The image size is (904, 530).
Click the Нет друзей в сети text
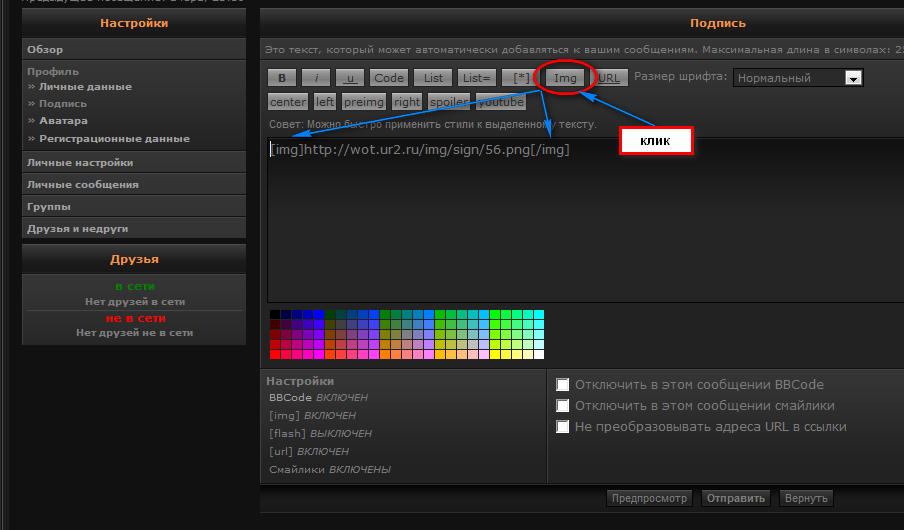coord(135,302)
